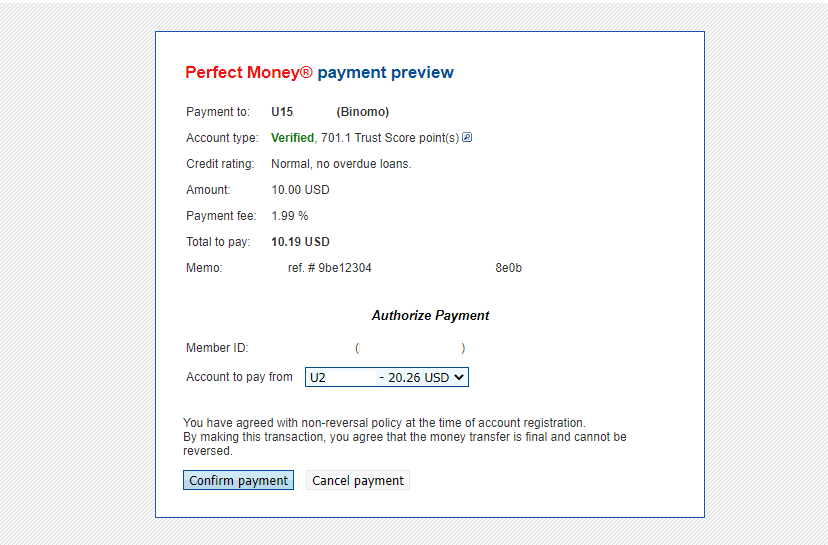The image size is (828, 545).
Task: Click the Account to pay from label
Action: [239, 377]
